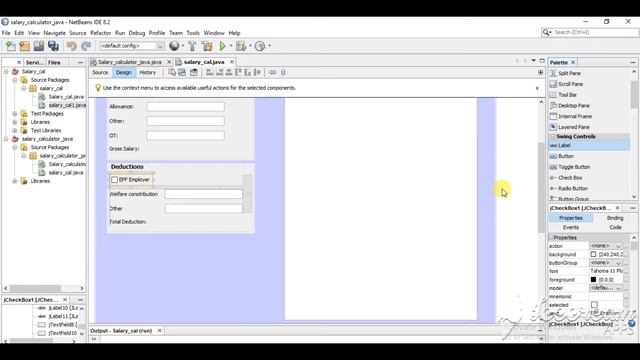
Task: Open the Binding properties tab
Action: 615,218
